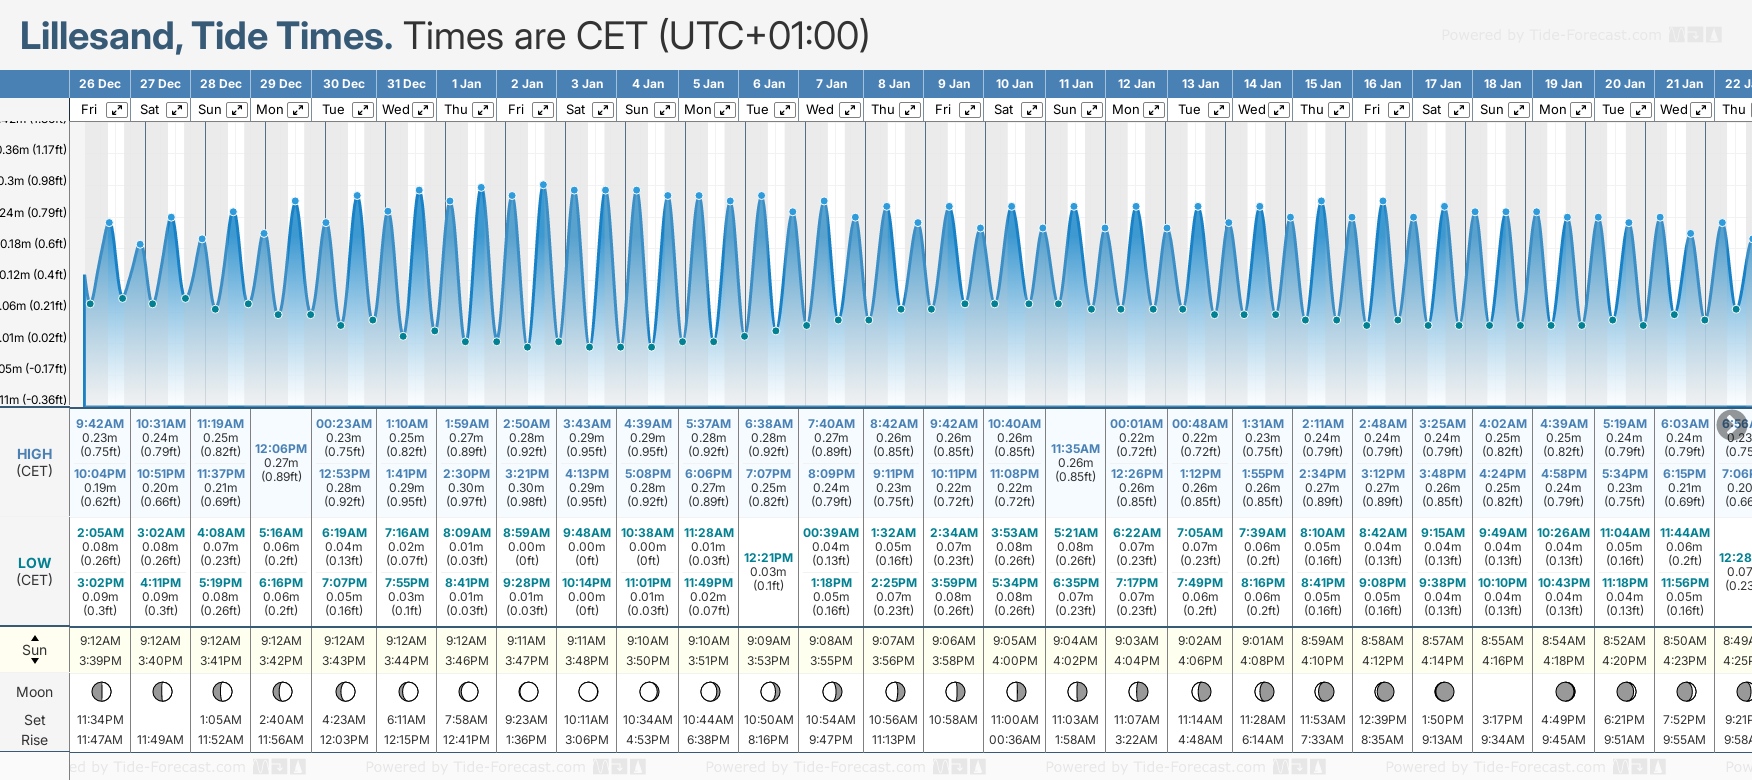Click the expand icon beside Fri 26 Dec

coord(117,110)
